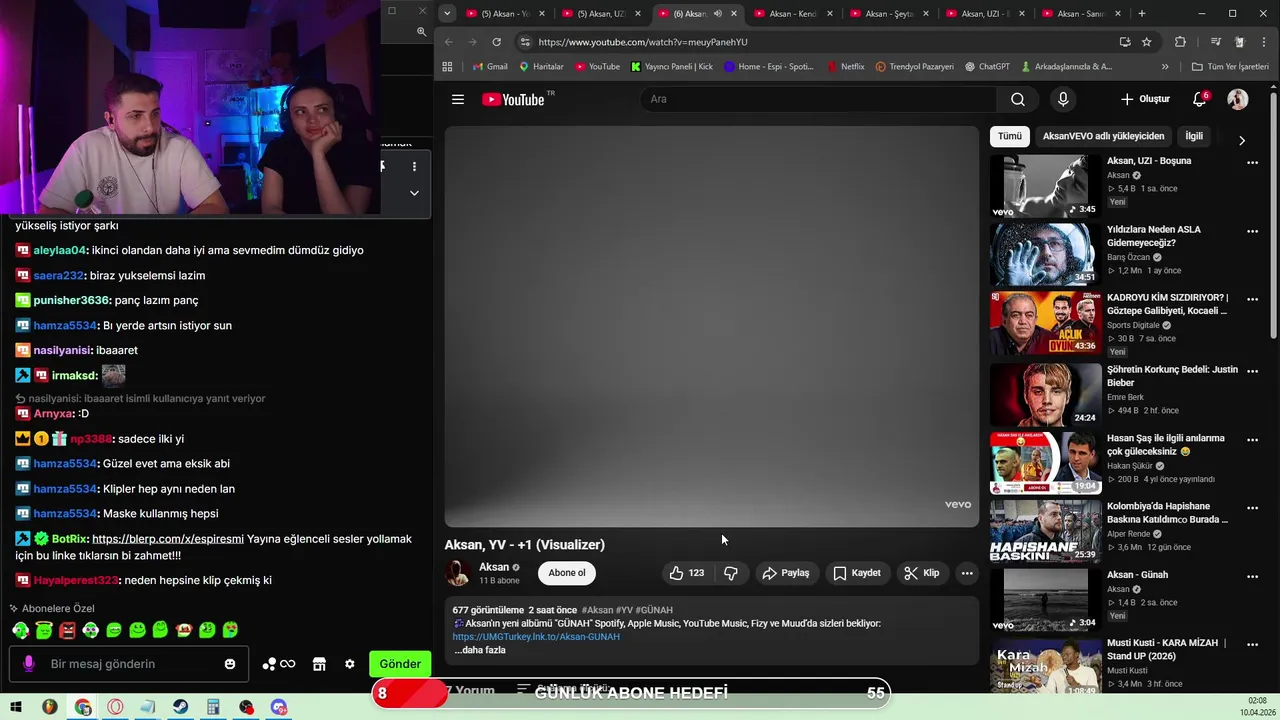Open YouTube notifications bell
The image size is (1280, 720).
pyautogui.click(x=1199, y=99)
